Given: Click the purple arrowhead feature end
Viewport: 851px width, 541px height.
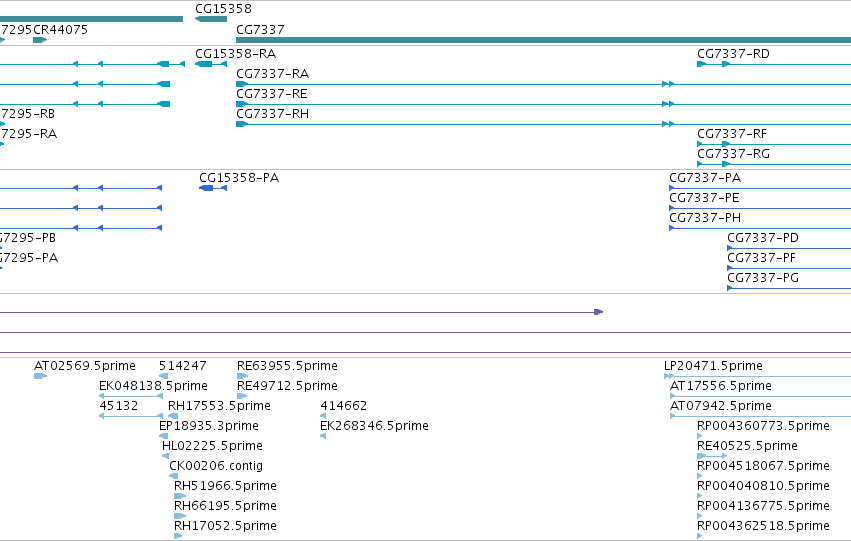Looking at the screenshot, I should [x=599, y=312].
